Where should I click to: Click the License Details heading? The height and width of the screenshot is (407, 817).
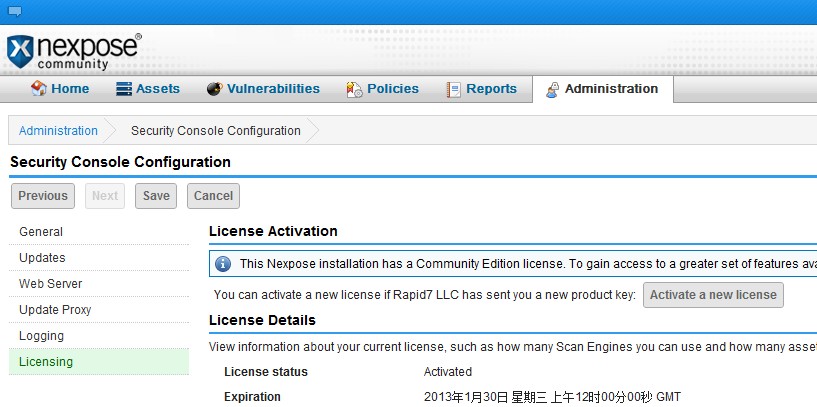[262, 320]
